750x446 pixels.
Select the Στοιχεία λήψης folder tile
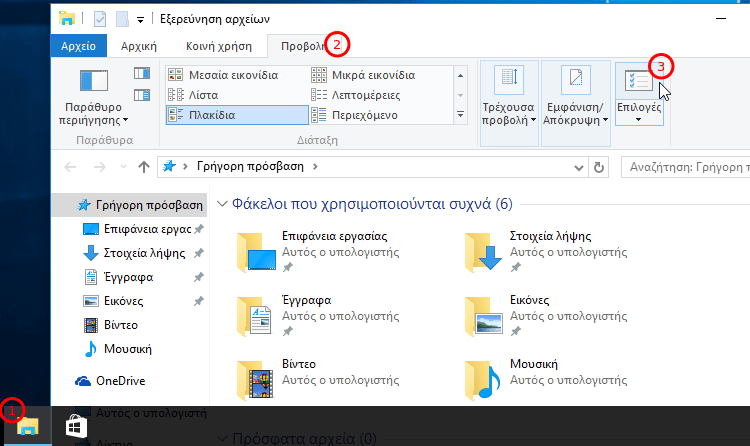[546, 252]
